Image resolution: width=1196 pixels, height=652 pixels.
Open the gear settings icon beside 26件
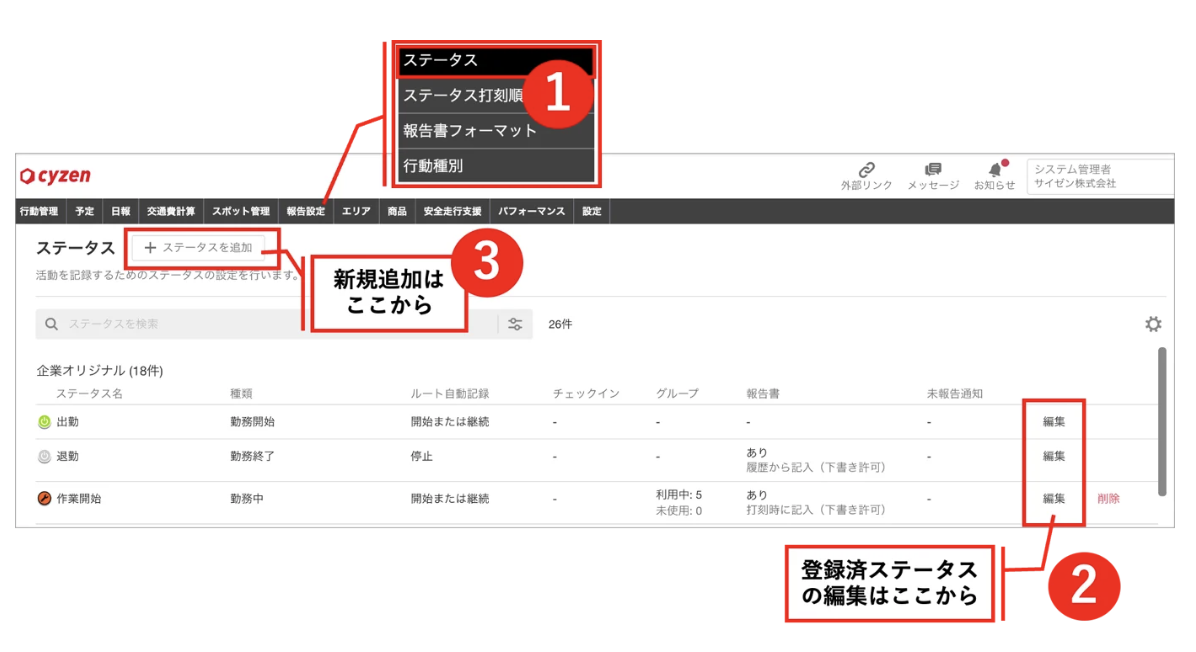[x=1153, y=324]
